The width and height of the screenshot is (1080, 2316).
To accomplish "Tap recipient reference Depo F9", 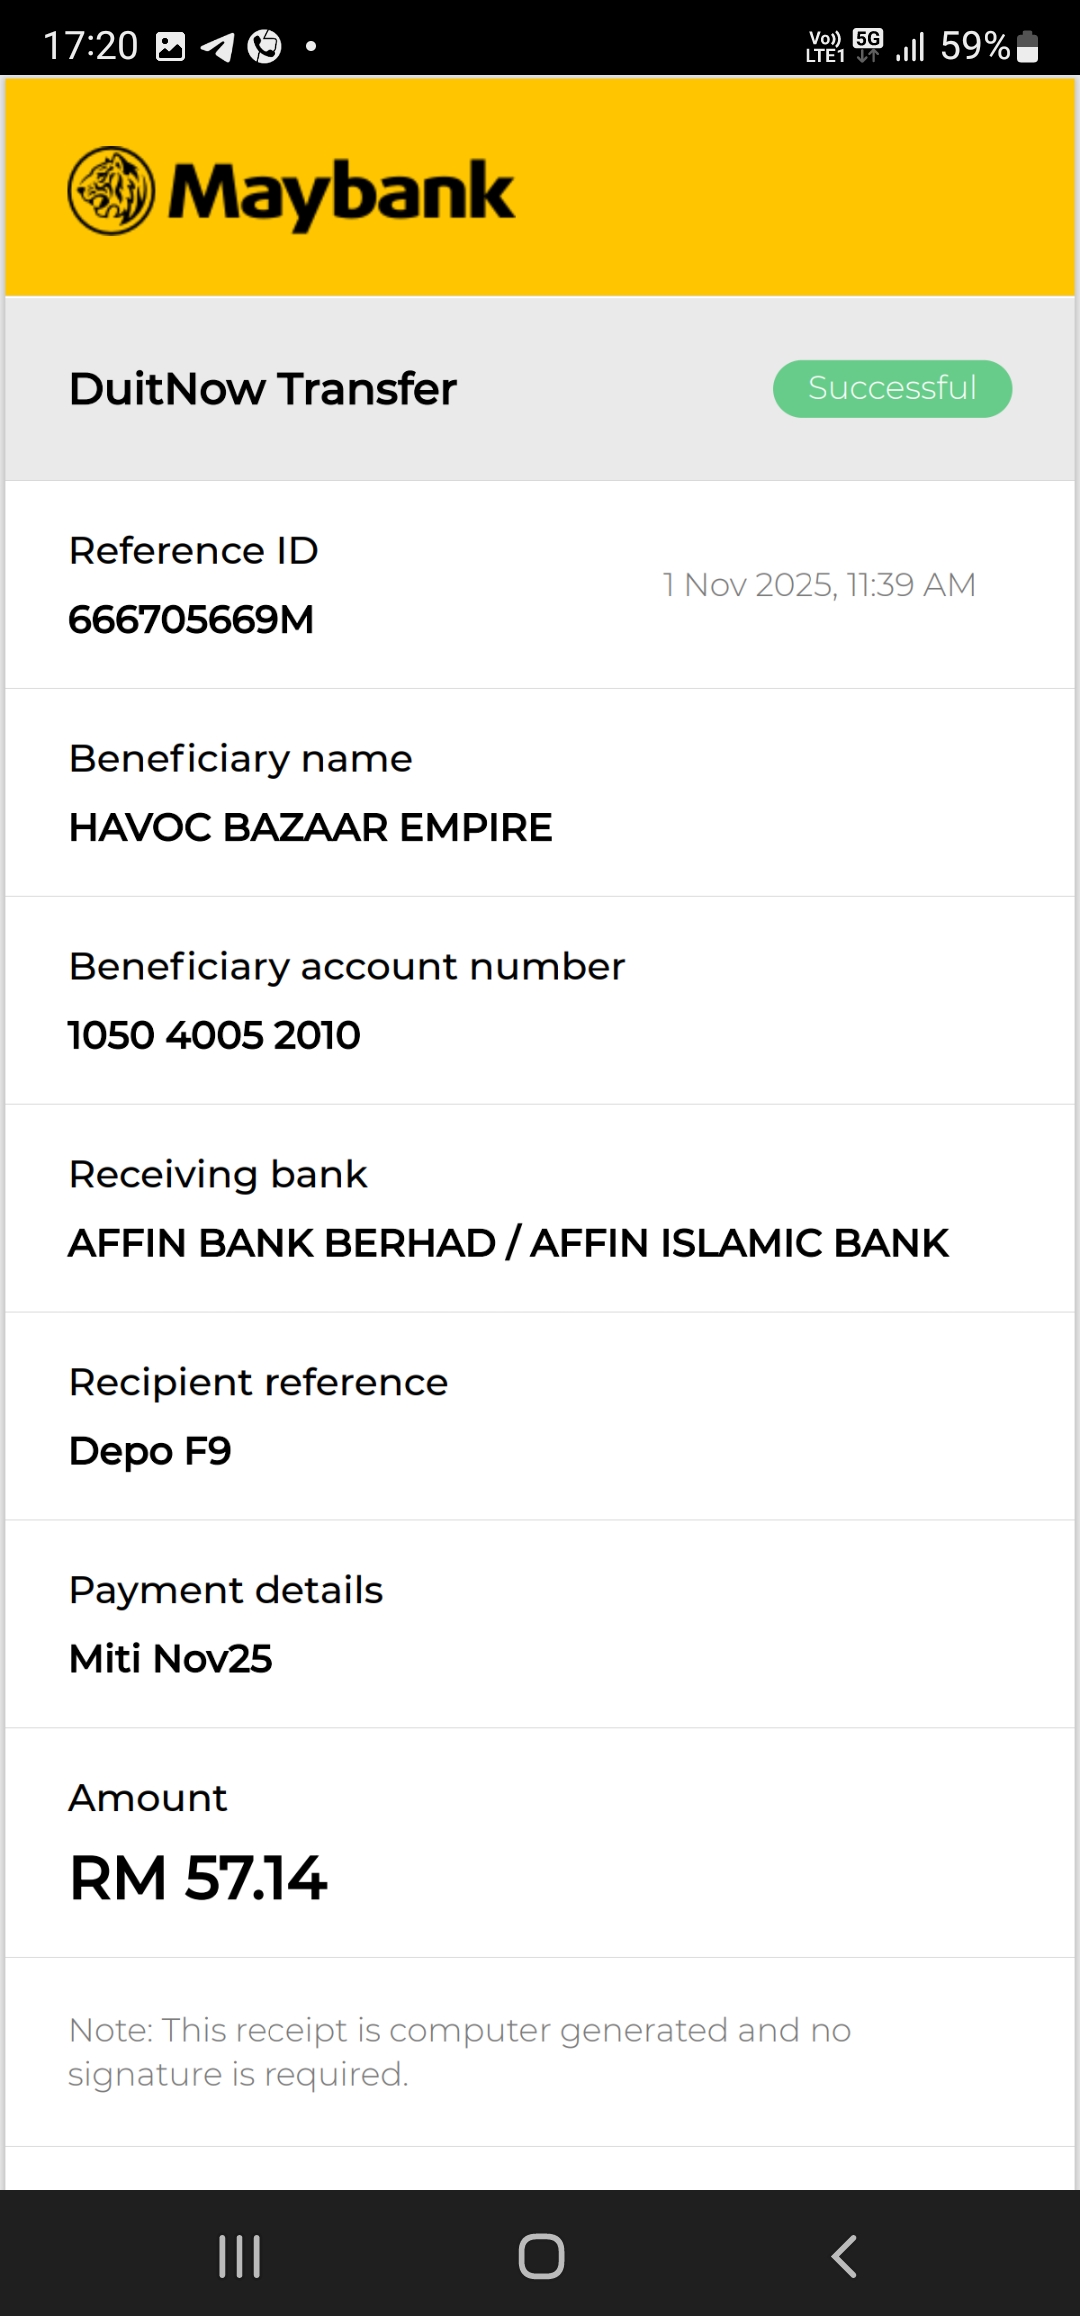I will 150,1451.
